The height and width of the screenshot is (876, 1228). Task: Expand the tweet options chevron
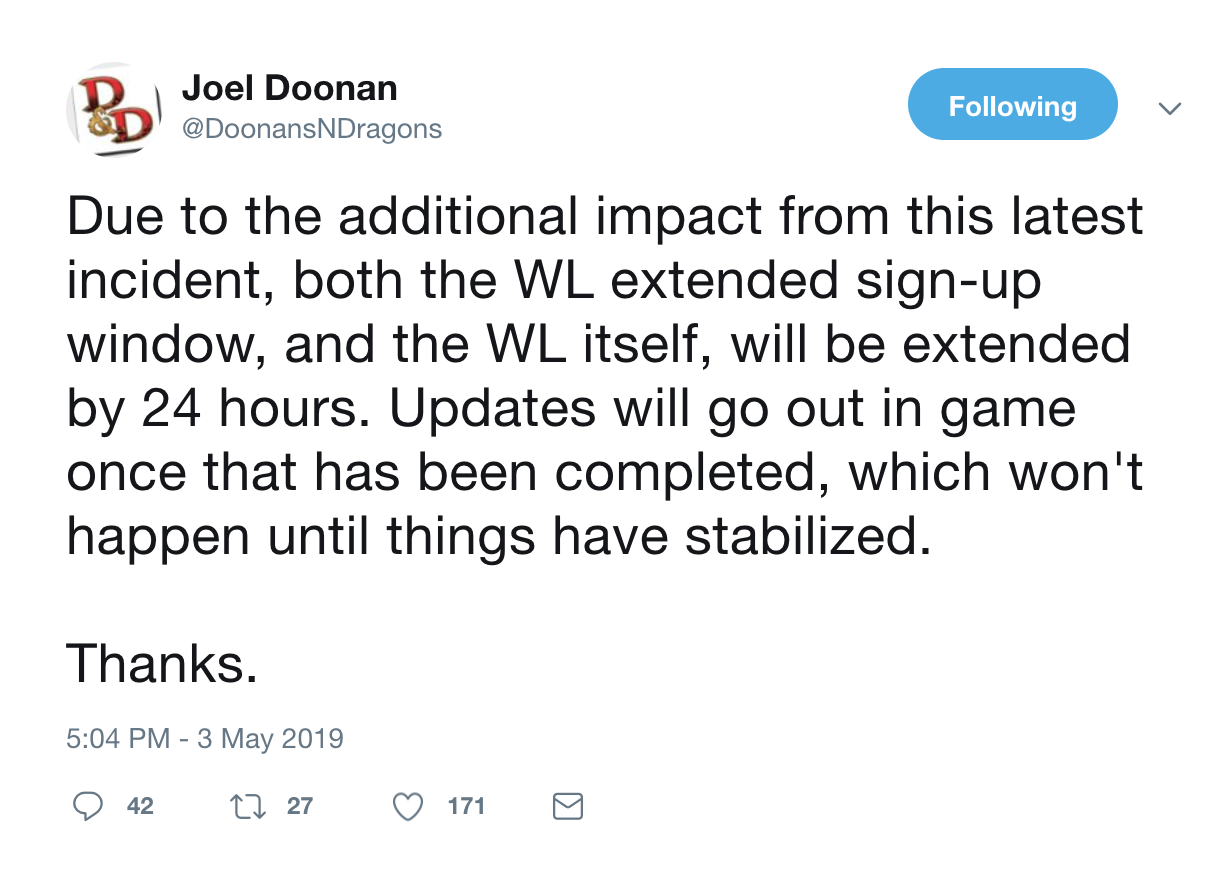tap(1170, 107)
